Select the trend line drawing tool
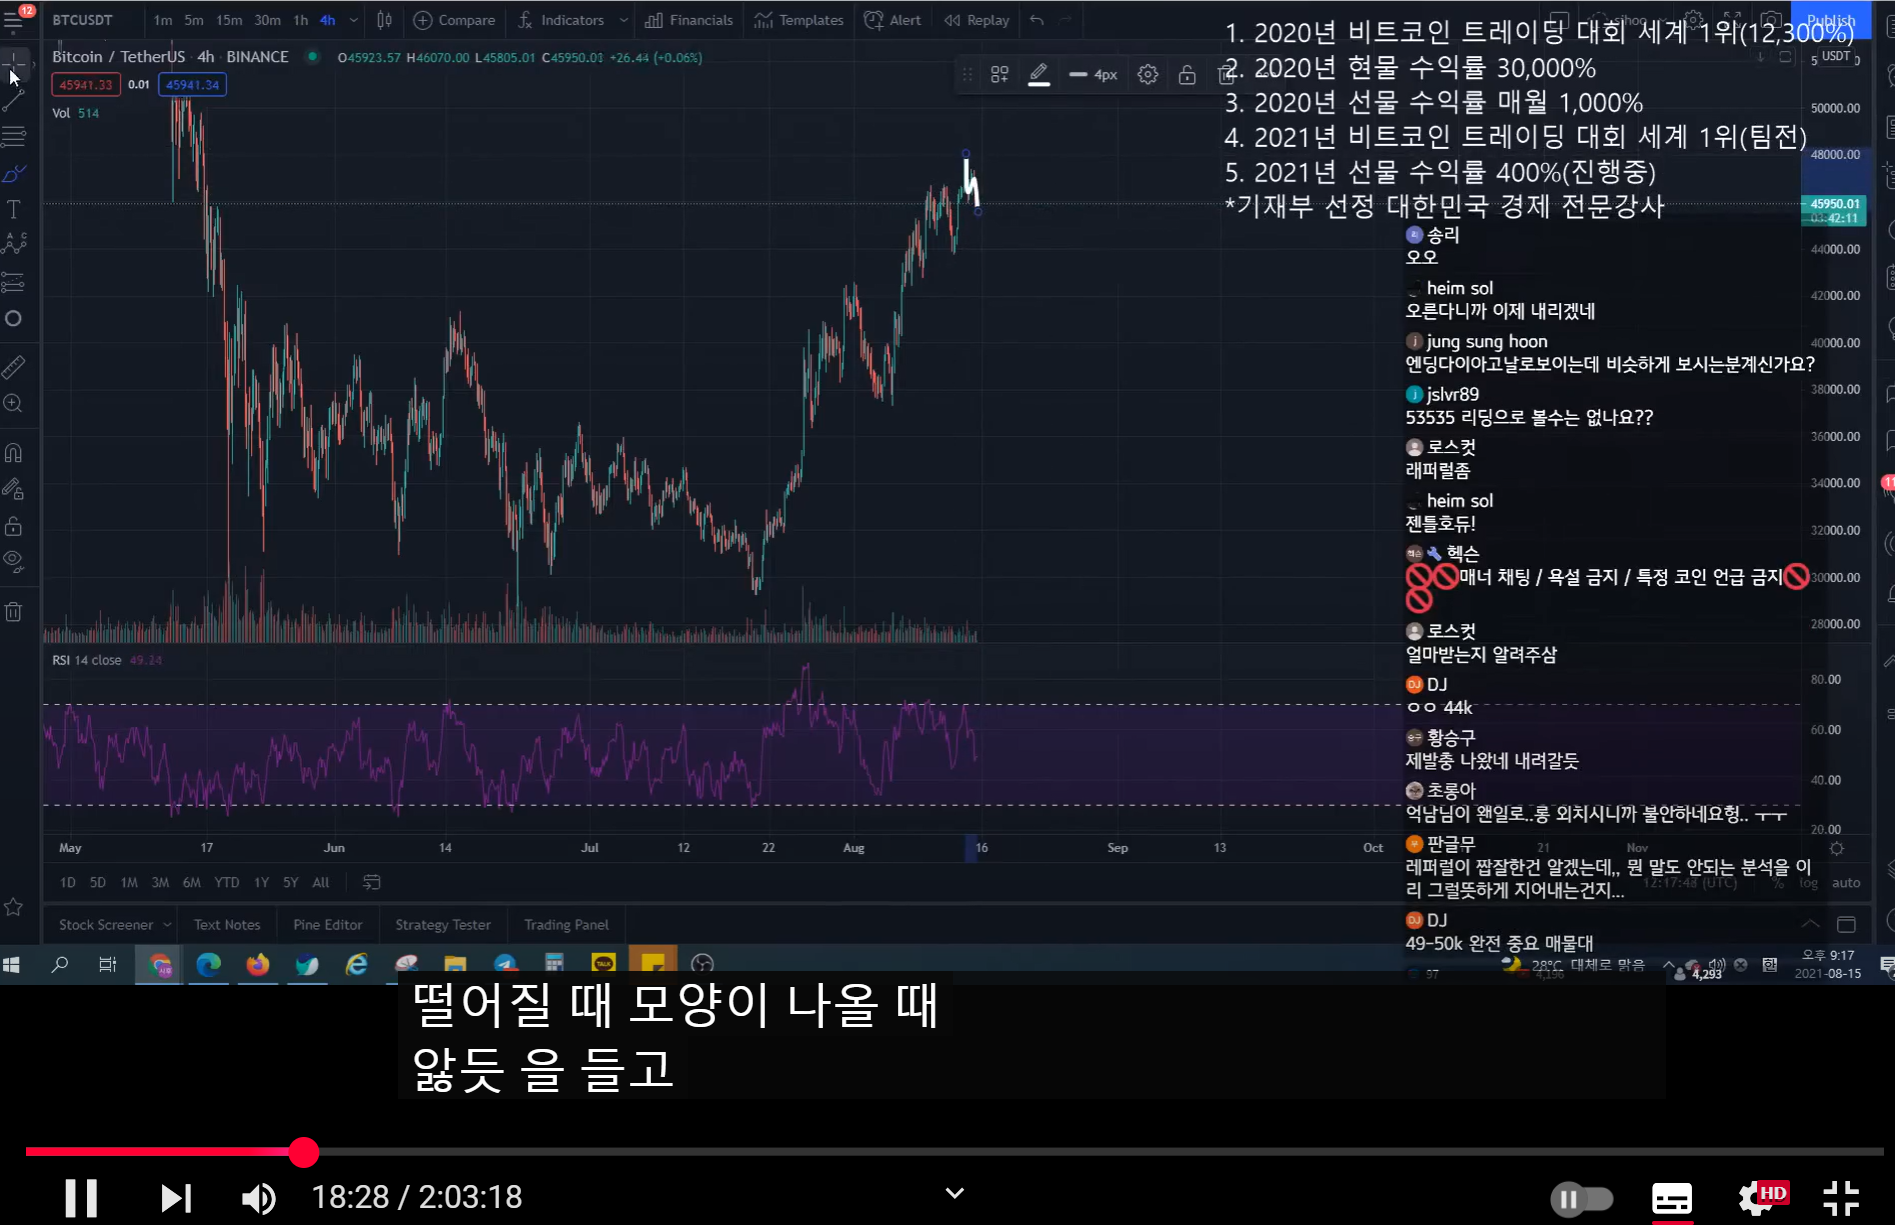 click(x=14, y=100)
